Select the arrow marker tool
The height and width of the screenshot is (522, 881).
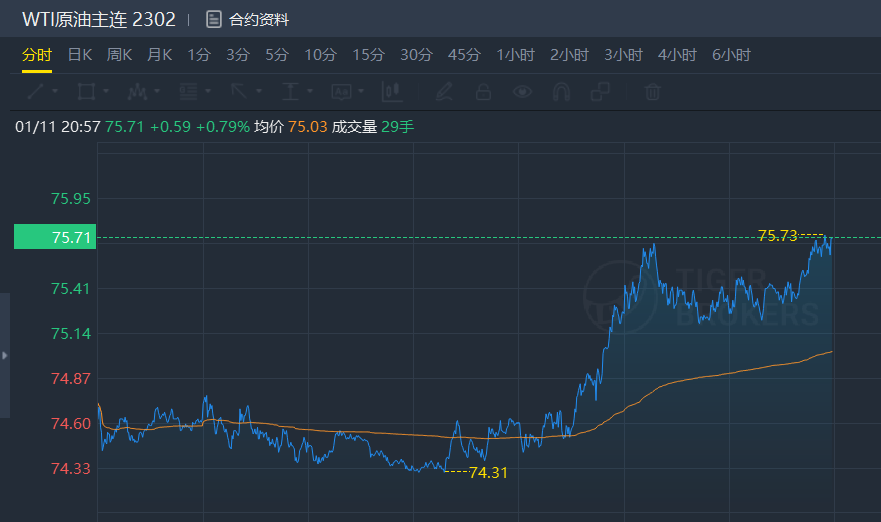[x=239, y=91]
